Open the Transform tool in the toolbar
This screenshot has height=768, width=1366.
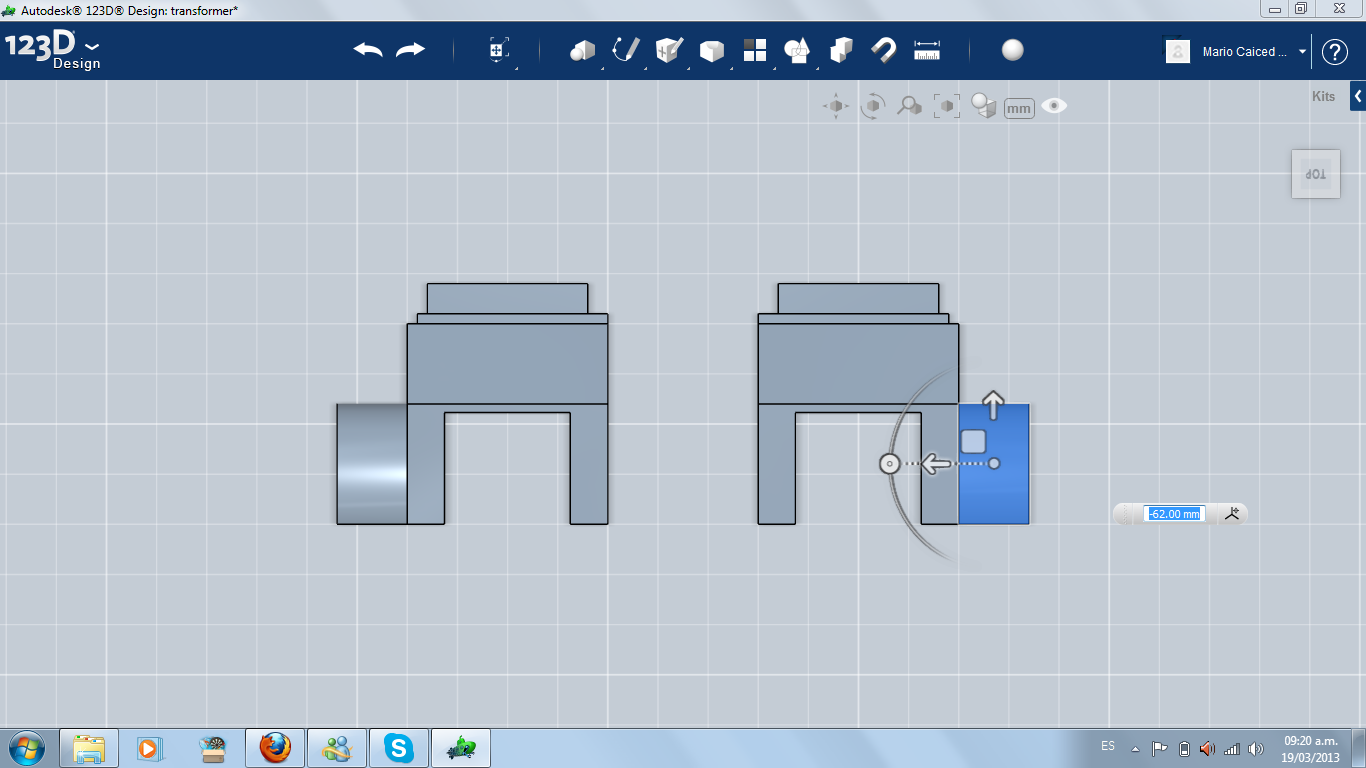[498, 50]
